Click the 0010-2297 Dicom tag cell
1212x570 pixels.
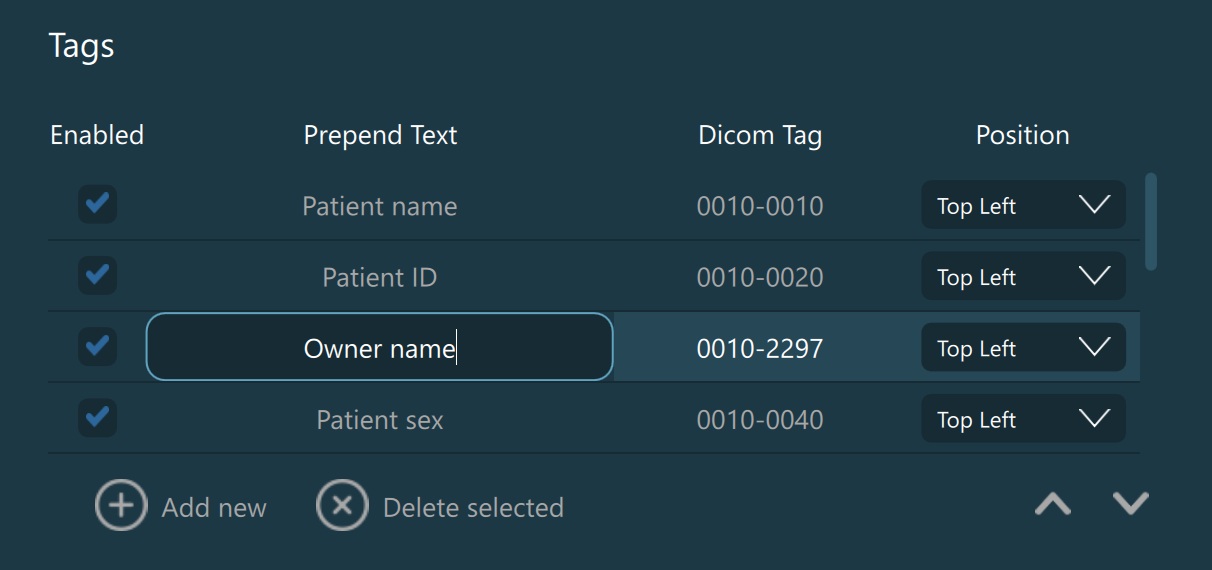[x=760, y=348]
